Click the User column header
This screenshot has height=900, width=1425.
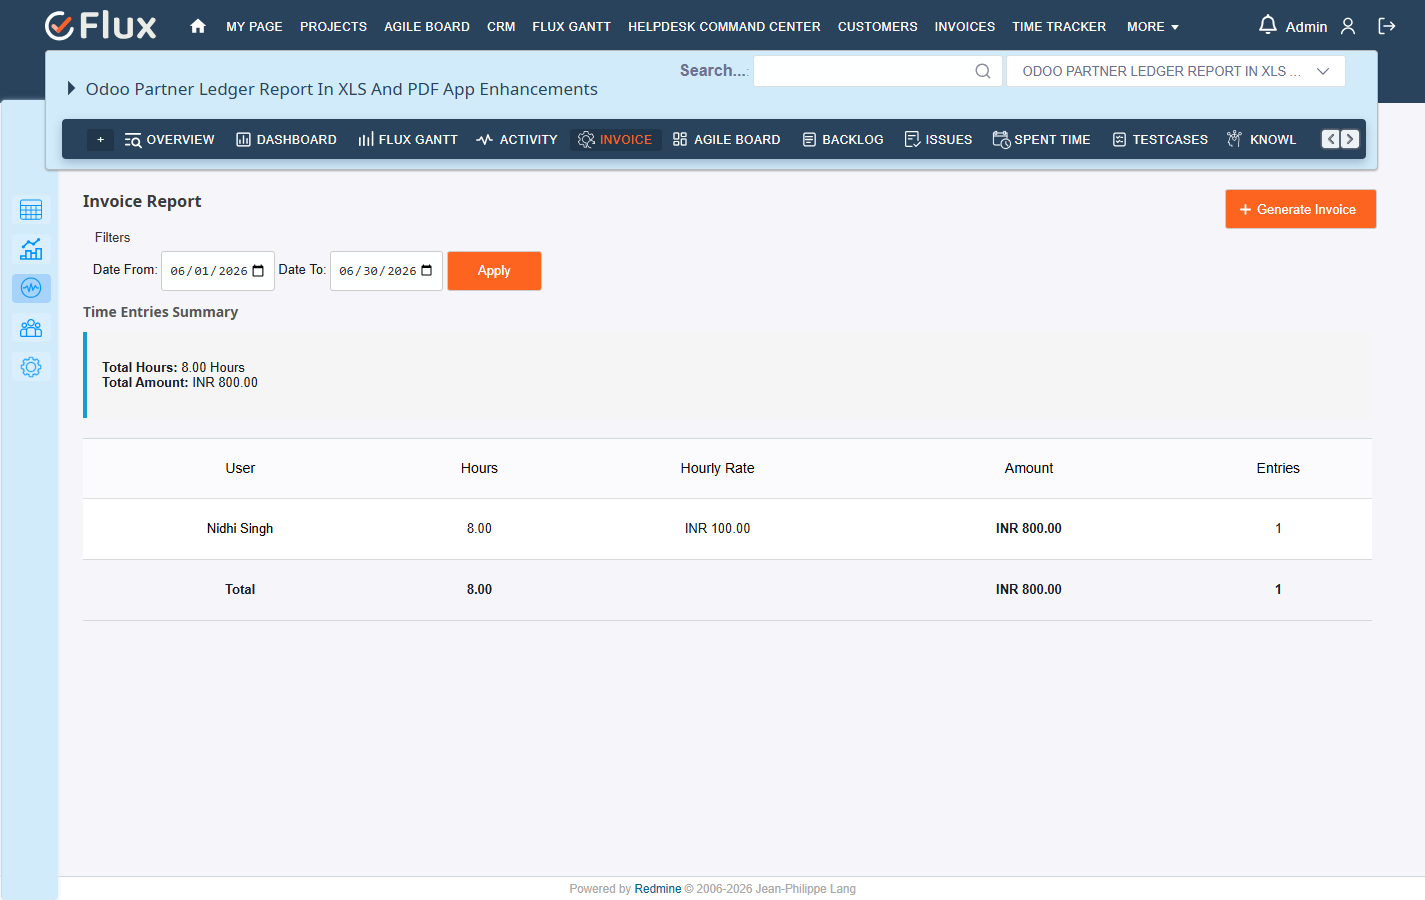click(240, 468)
